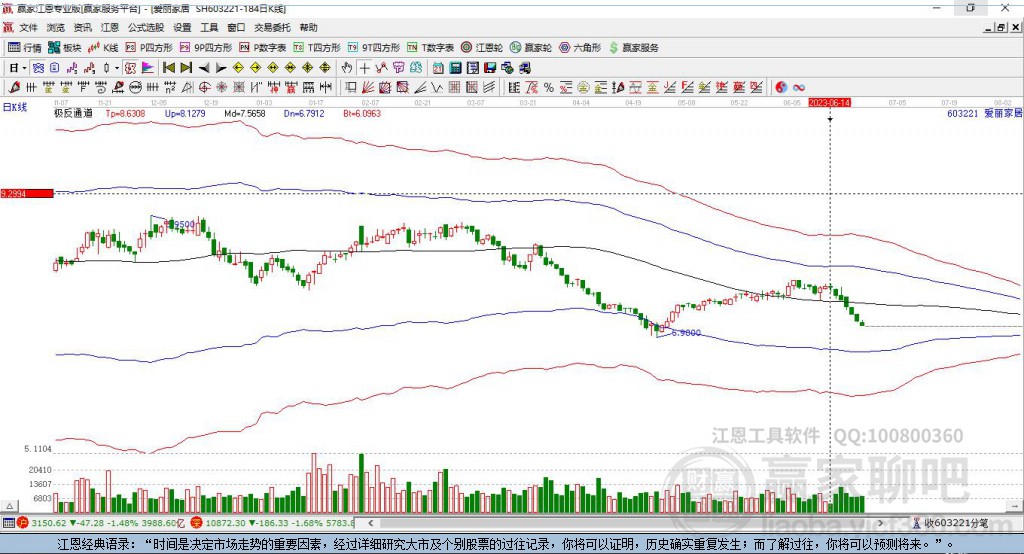The image size is (1024, 554).
Task: Click the horizontal scrollbar right arrow
Action: click(x=880, y=523)
